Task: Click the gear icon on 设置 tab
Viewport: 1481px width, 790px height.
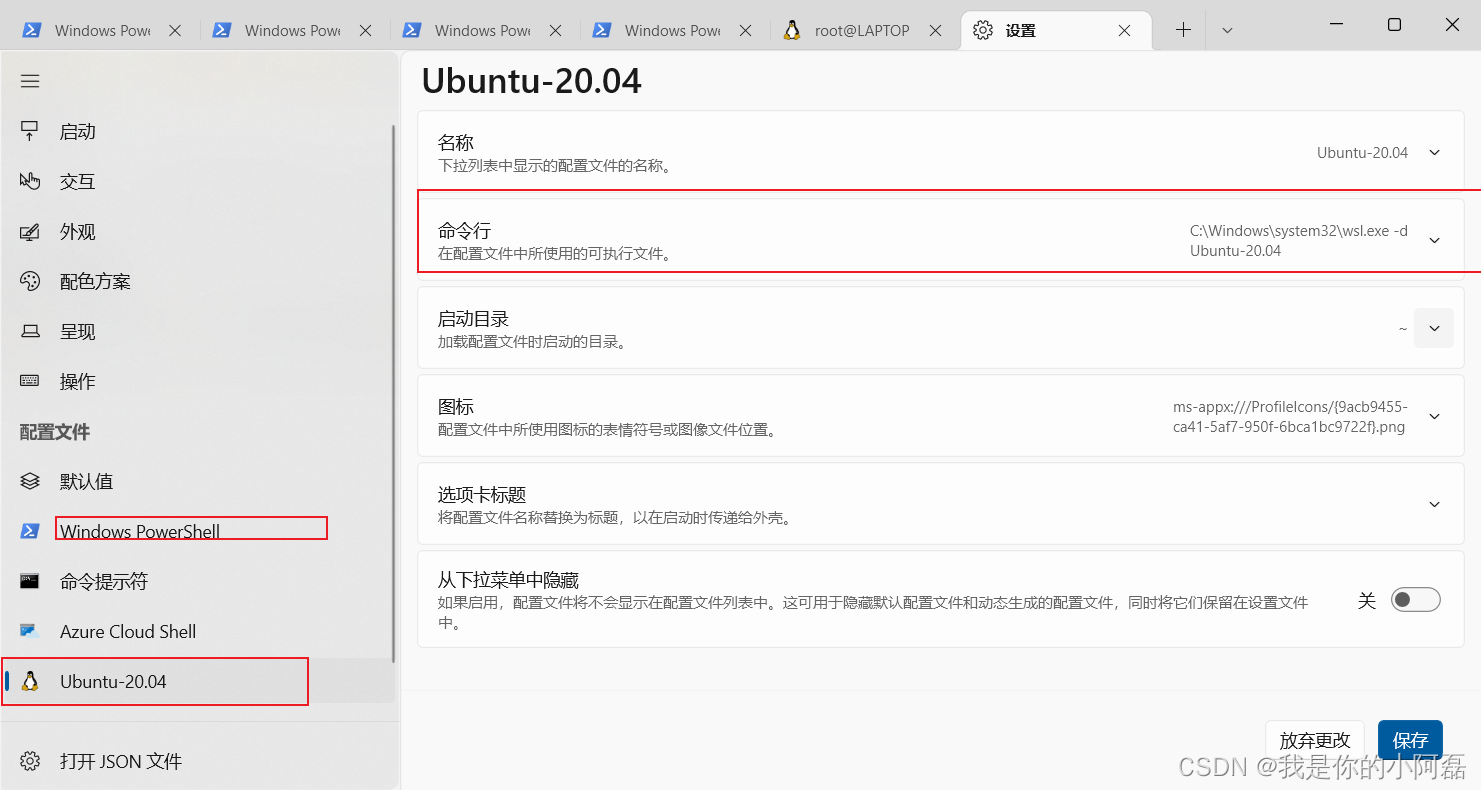Action: click(983, 30)
